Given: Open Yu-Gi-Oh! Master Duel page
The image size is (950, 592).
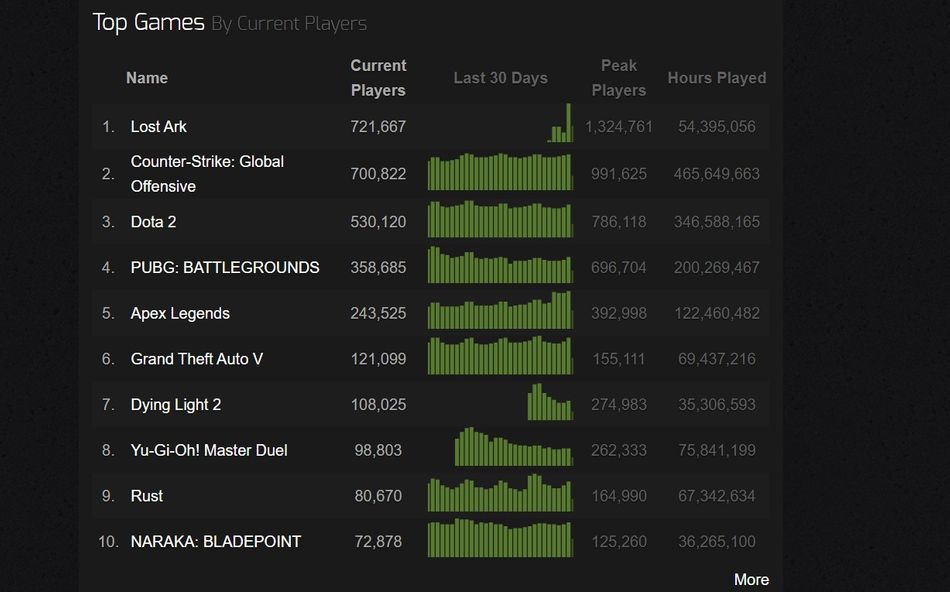Looking at the screenshot, I should point(209,450).
